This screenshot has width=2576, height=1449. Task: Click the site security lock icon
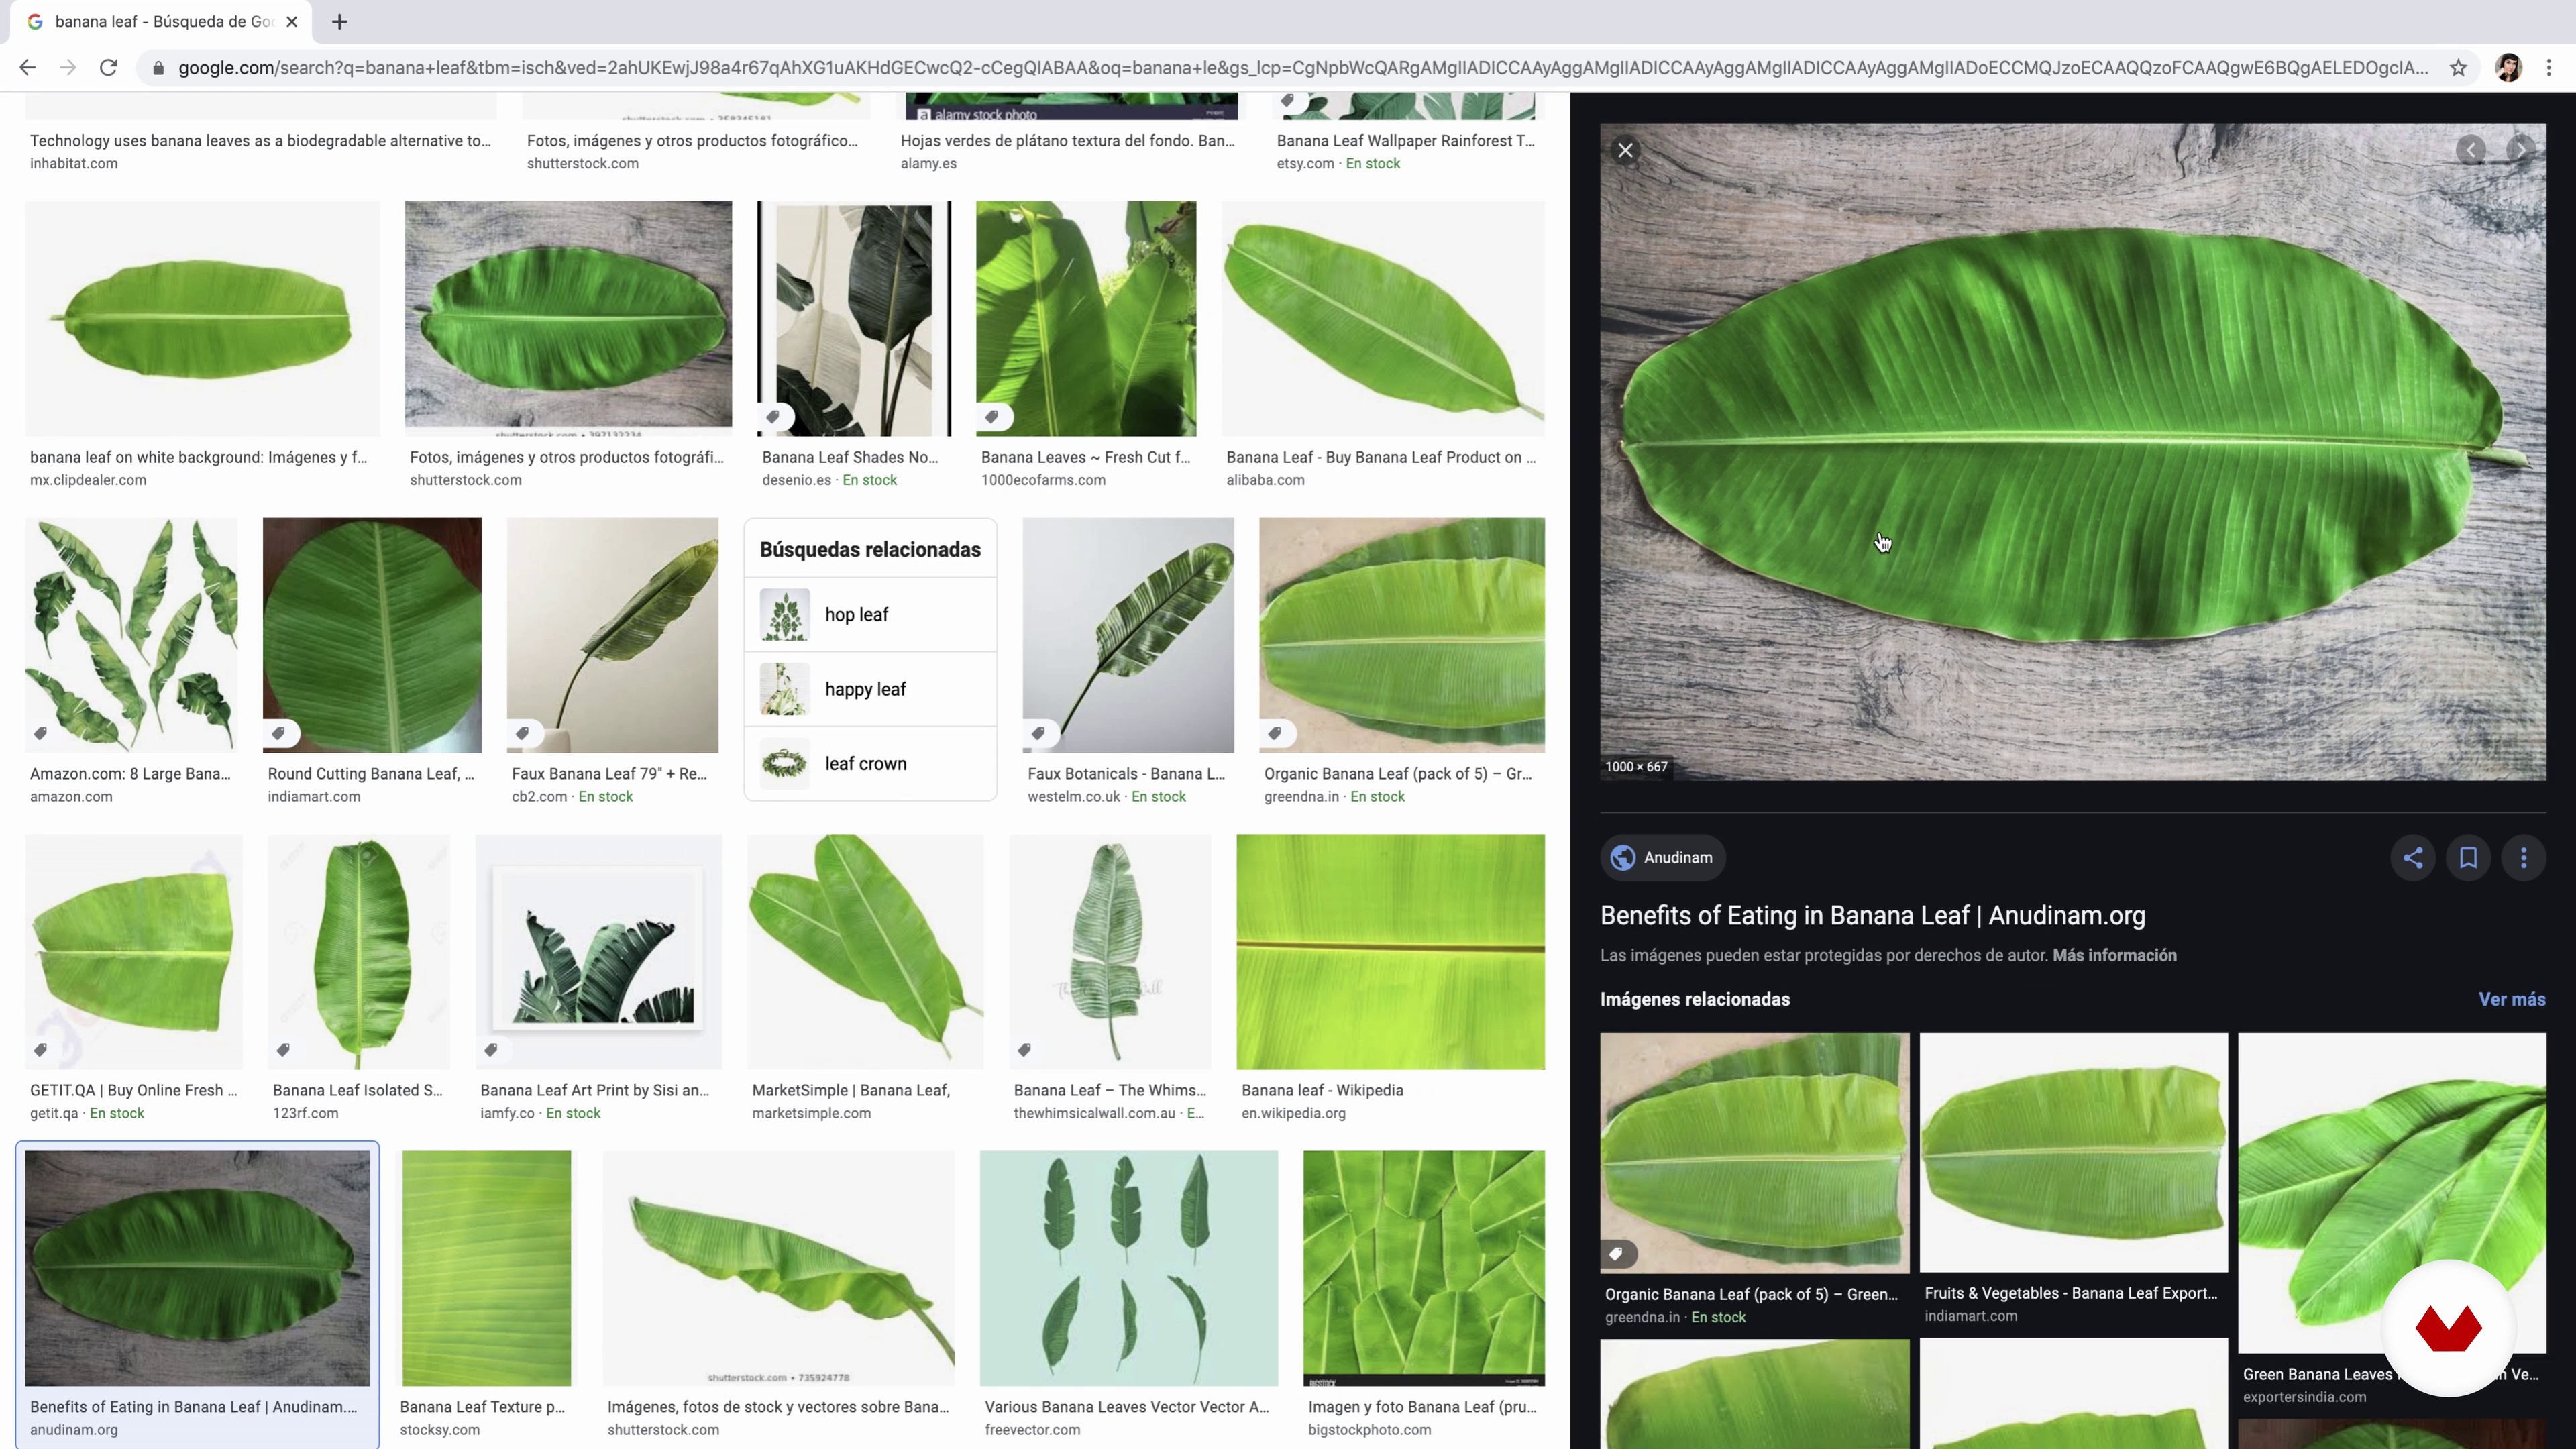click(x=157, y=68)
